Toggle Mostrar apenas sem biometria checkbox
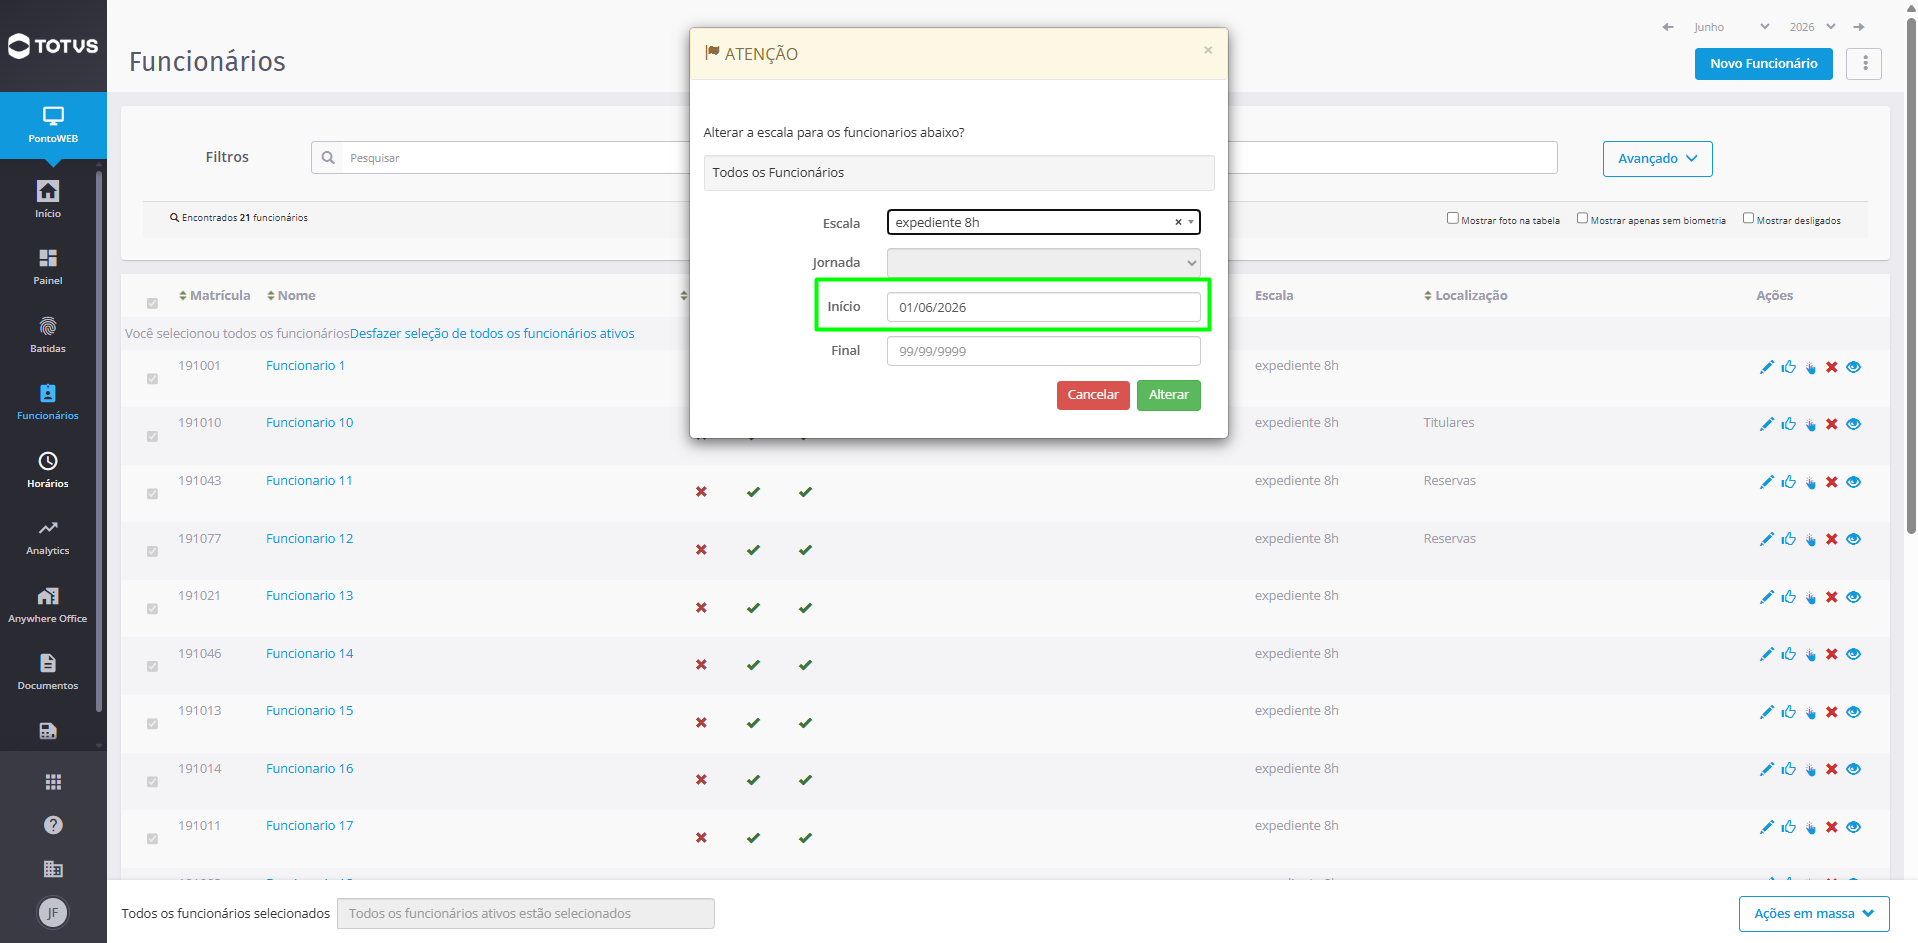This screenshot has width=1918, height=943. click(1582, 218)
